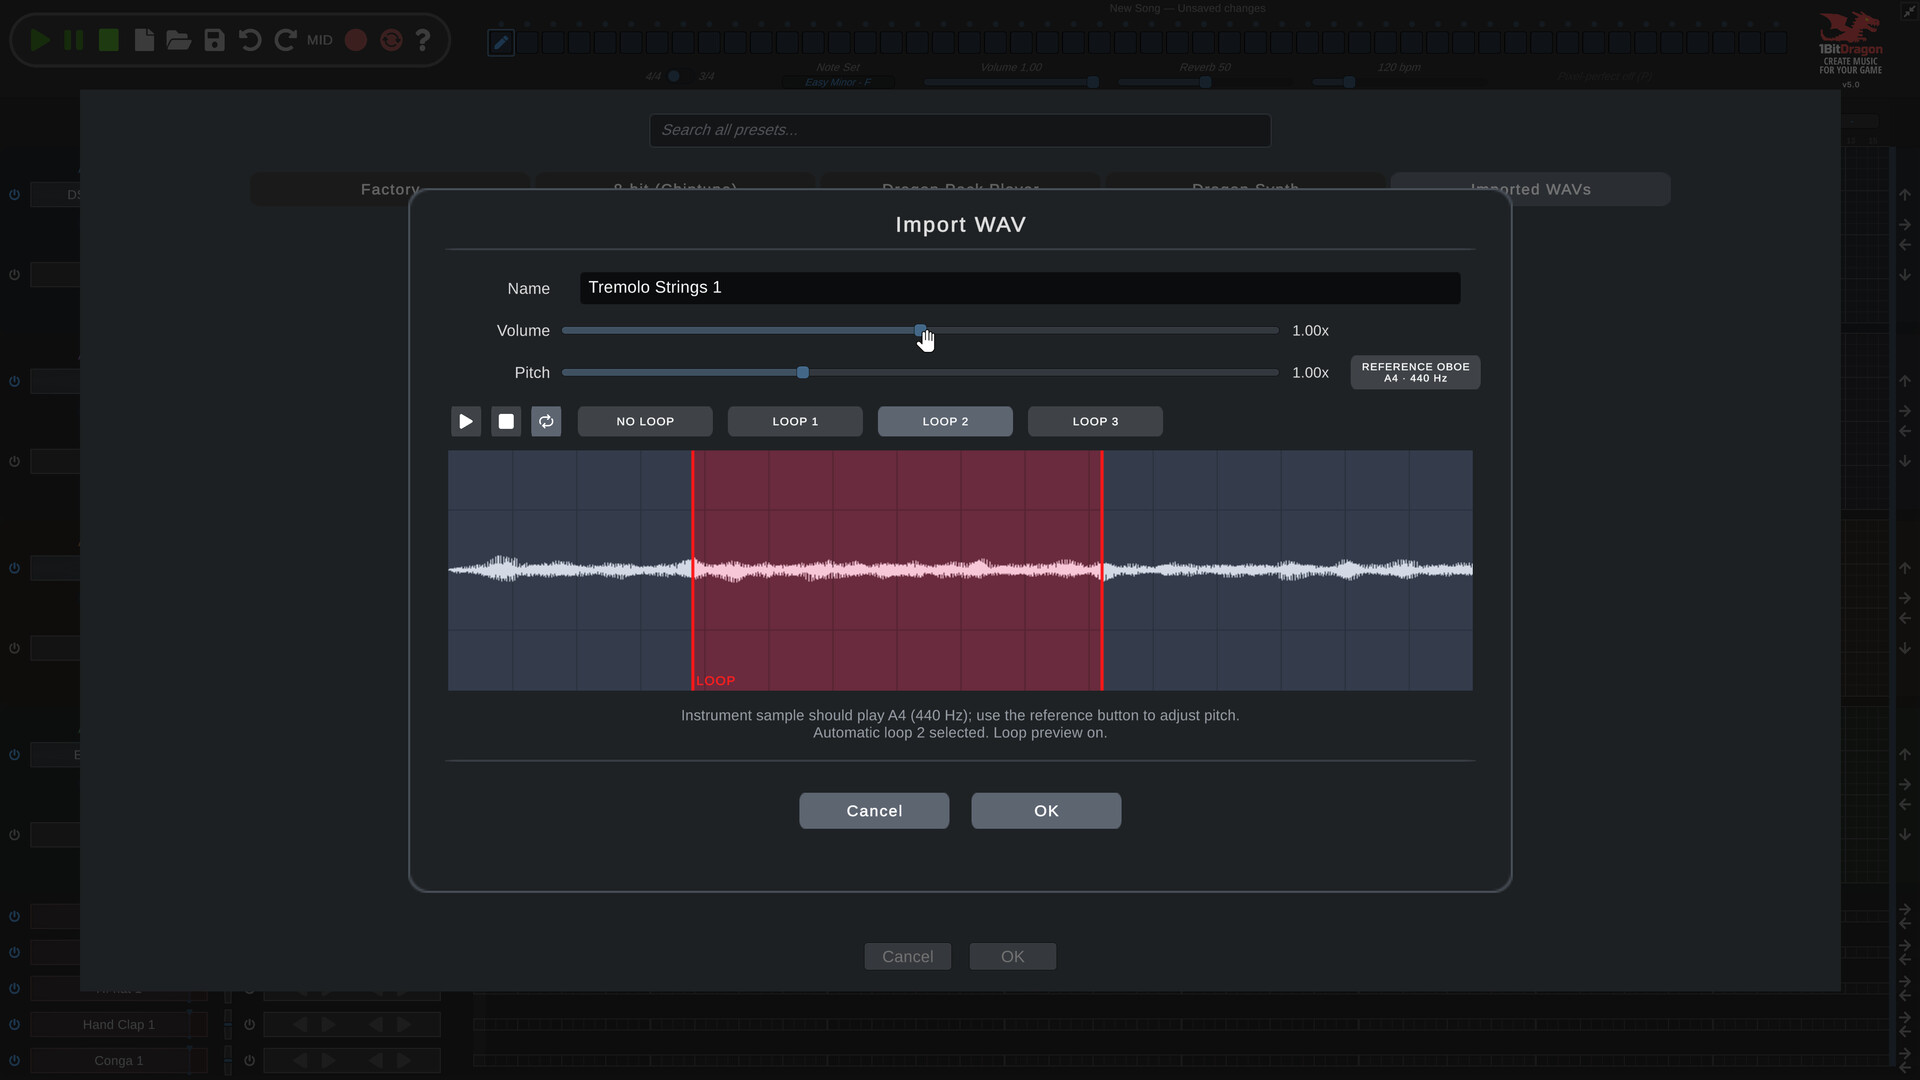Click the Pitch slider handle
The image size is (1920, 1080).
point(803,372)
